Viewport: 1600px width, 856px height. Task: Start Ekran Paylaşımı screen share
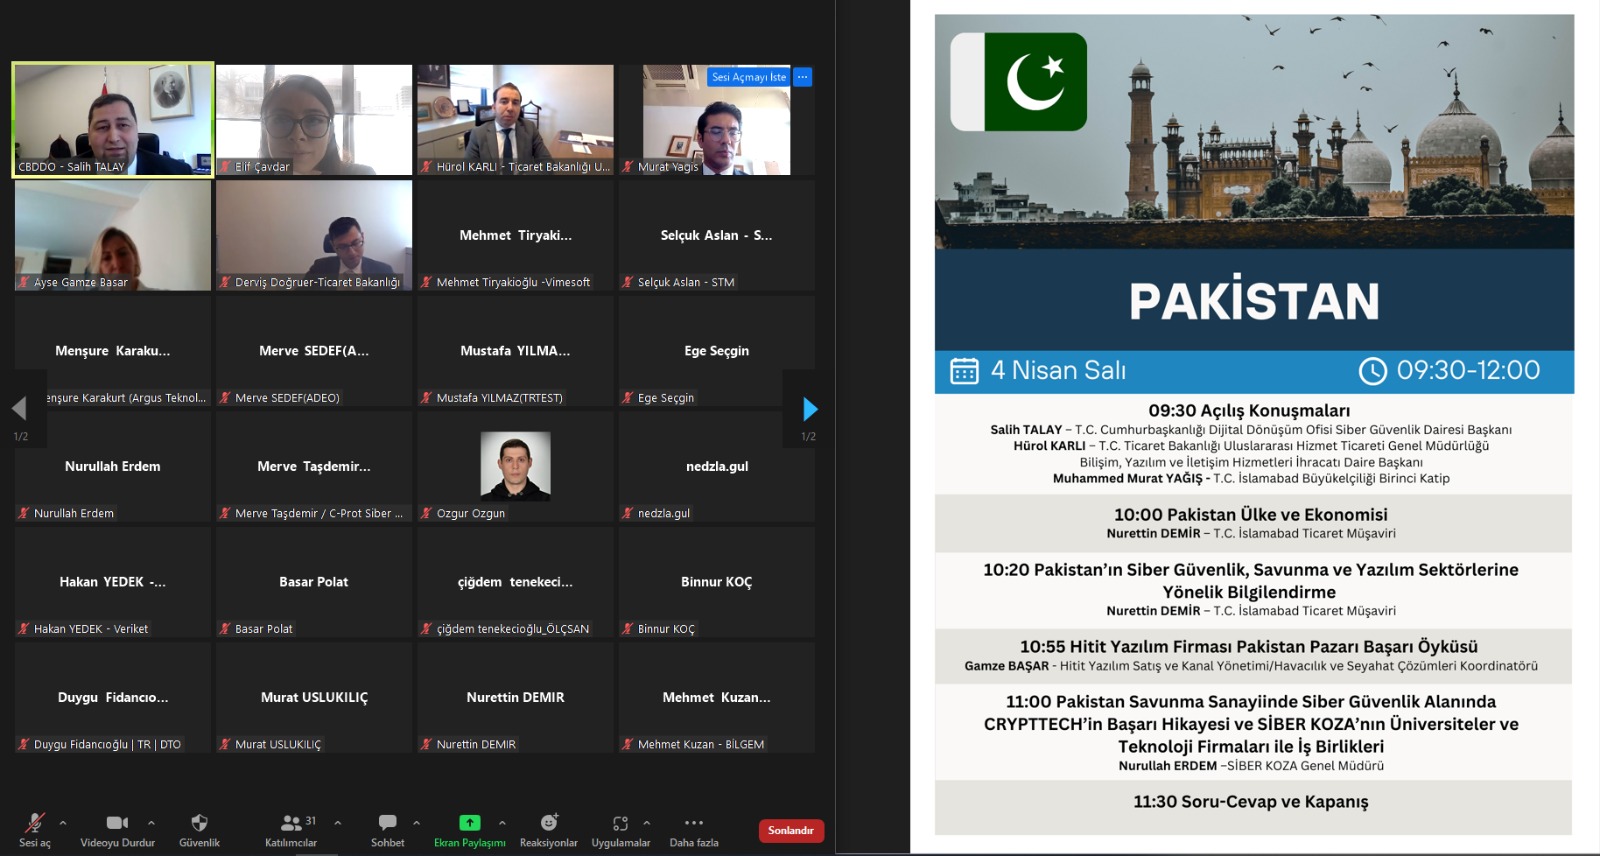tap(469, 824)
